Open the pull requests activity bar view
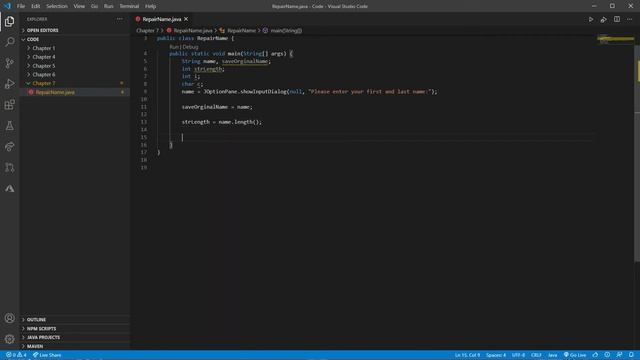The height and width of the screenshot is (360, 640). click(x=9, y=167)
